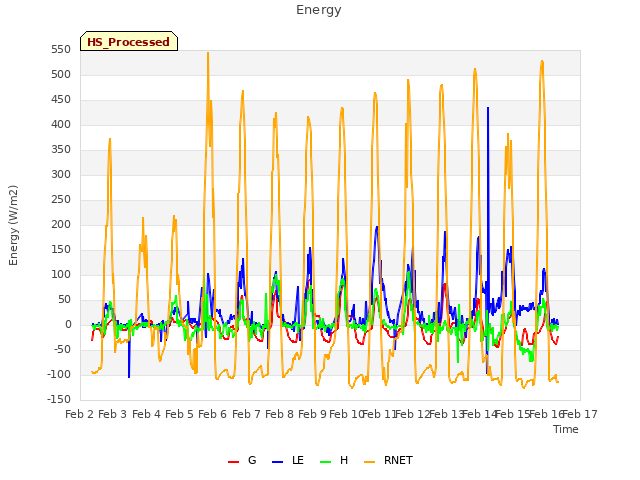This screenshot has height=480, width=640.
Task: Click the 250 y-axis tick label
Action: click(61, 200)
